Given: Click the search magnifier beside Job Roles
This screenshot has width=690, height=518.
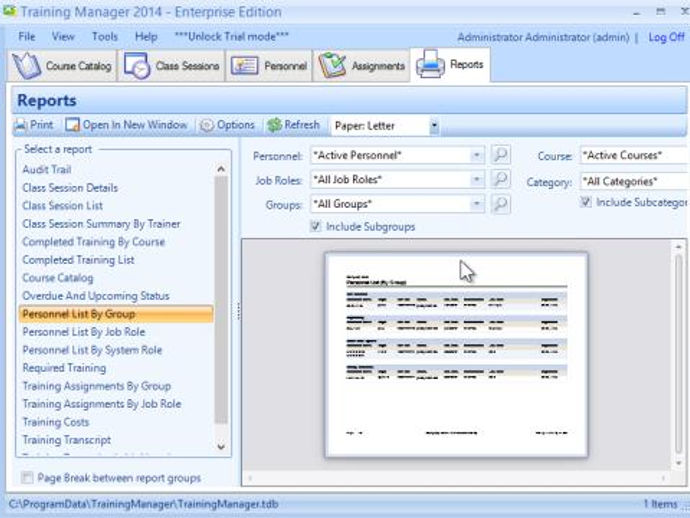Looking at the screenshot, I should pyautogui.click(x=500, y=179).
